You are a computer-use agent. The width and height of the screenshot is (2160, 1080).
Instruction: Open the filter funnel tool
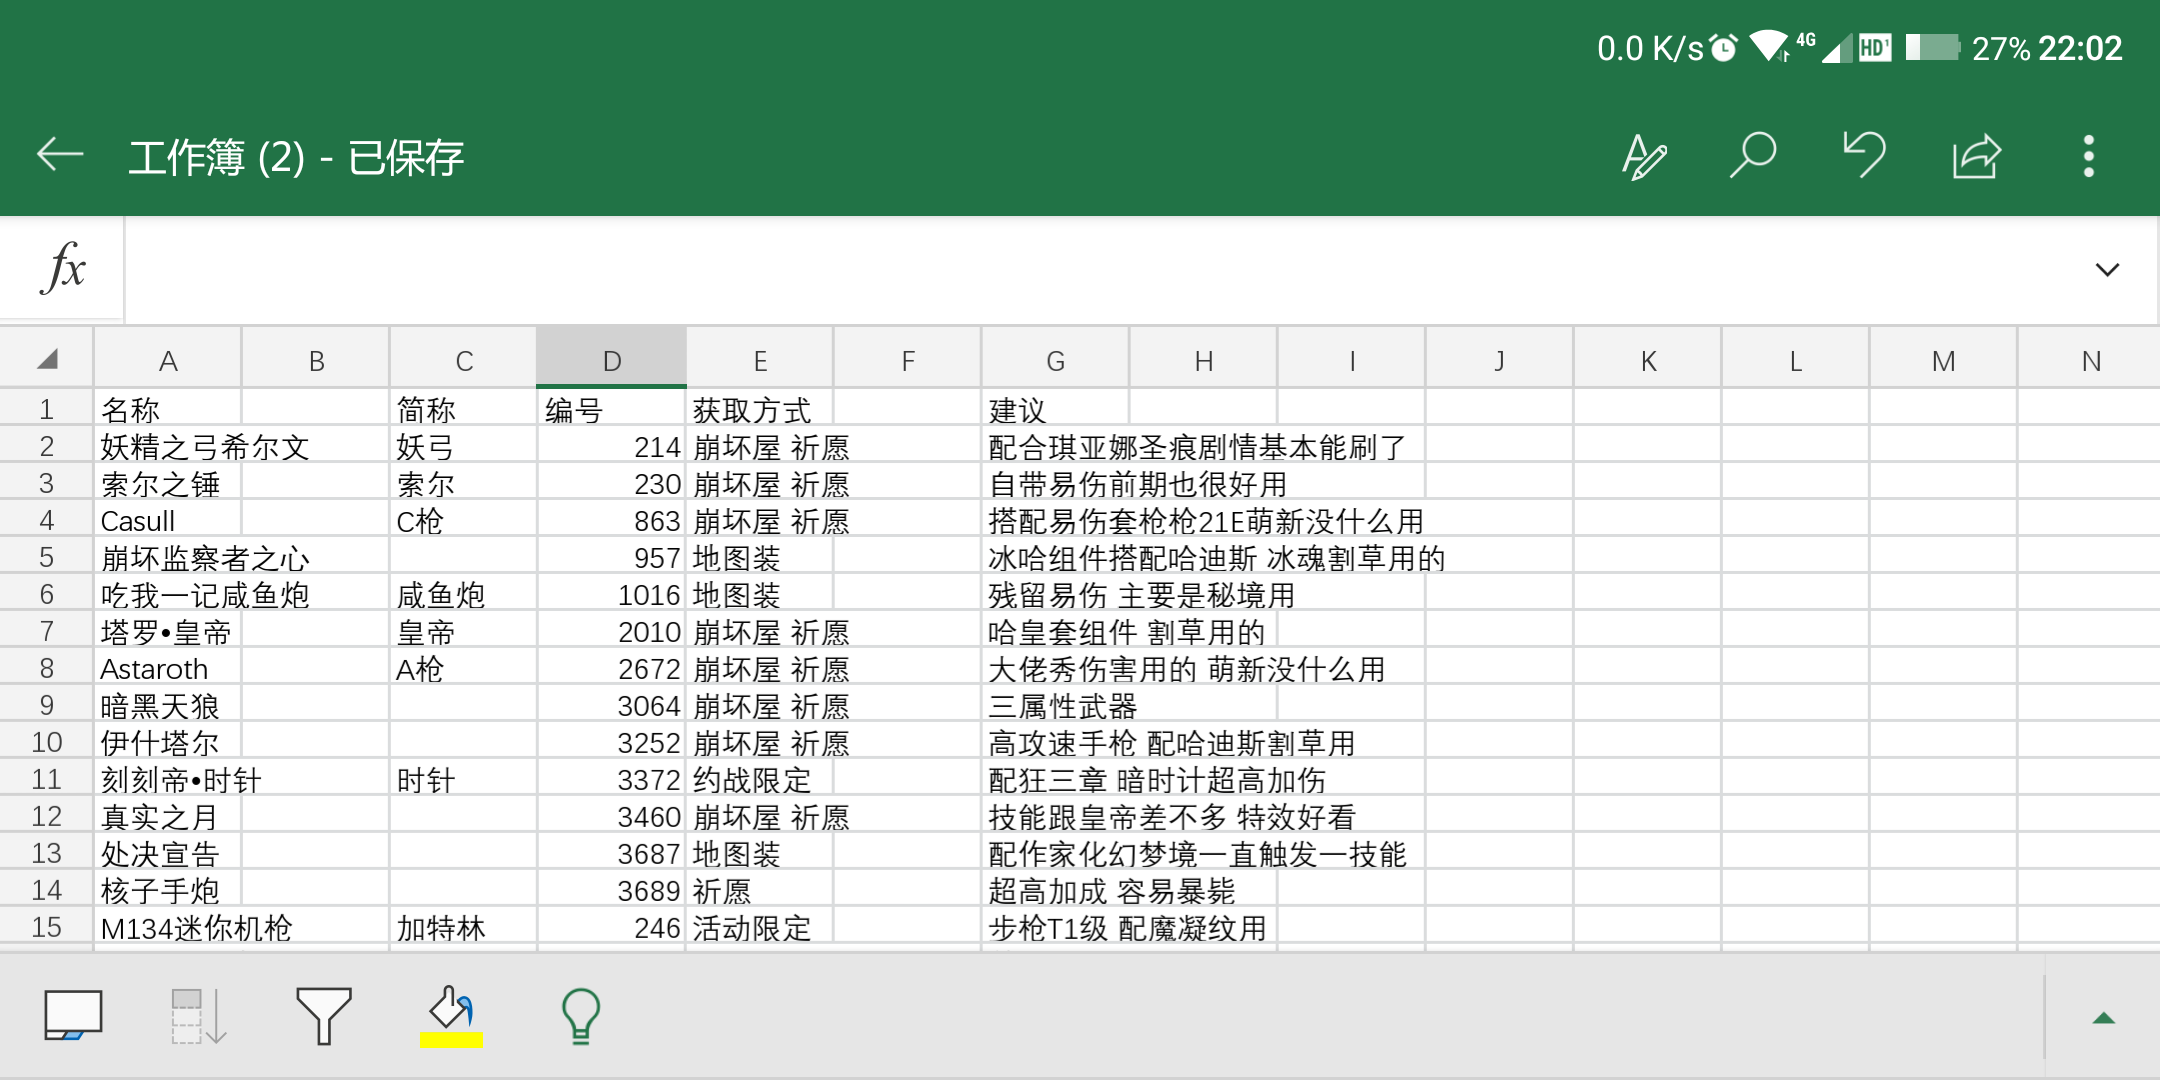coord(323,1015)
